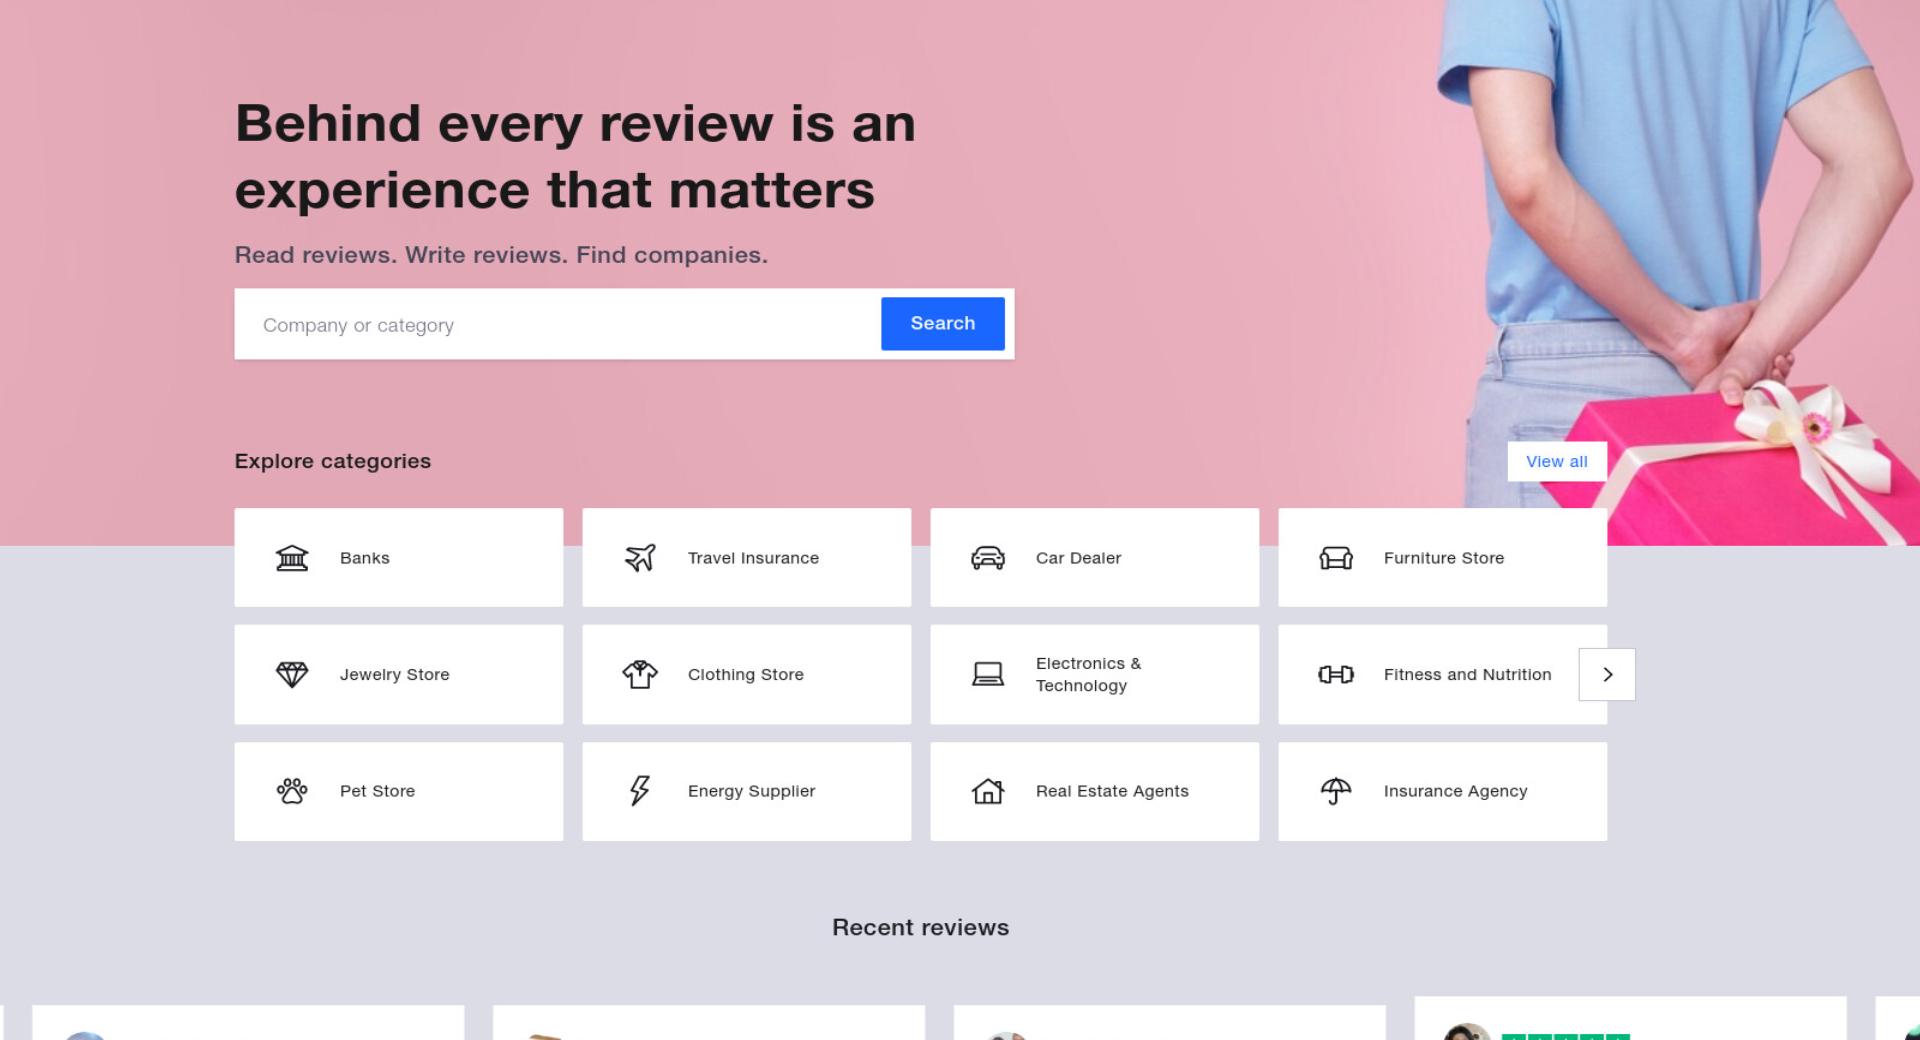
Task: Click the bank building icon for Banks
Action: tap(292, 558)
